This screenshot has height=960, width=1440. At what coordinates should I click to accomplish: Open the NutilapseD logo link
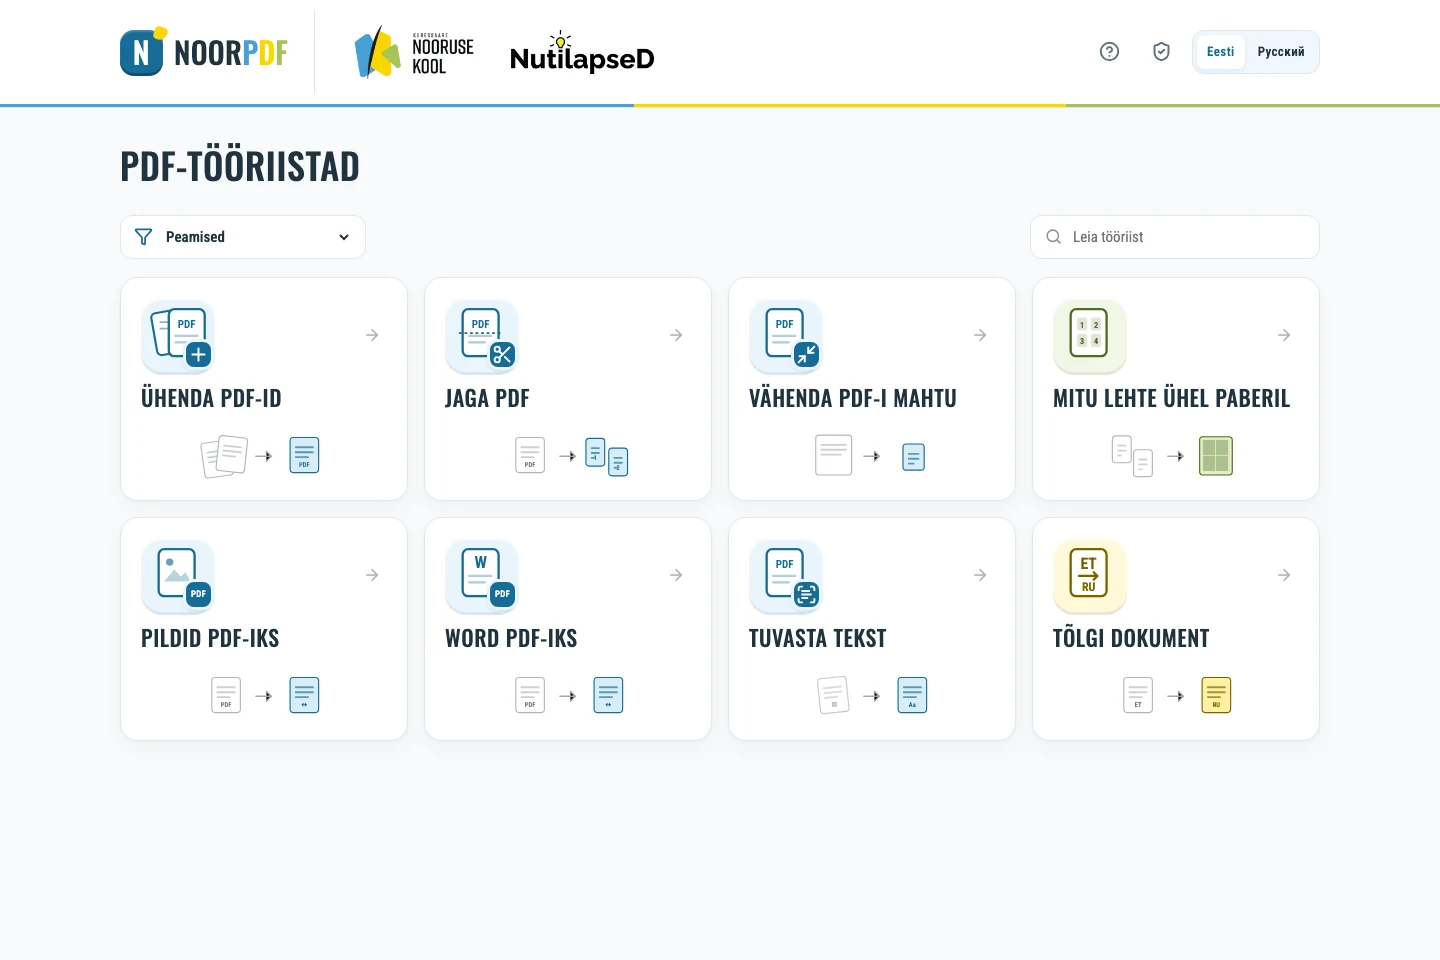click(x=582, y=54)
